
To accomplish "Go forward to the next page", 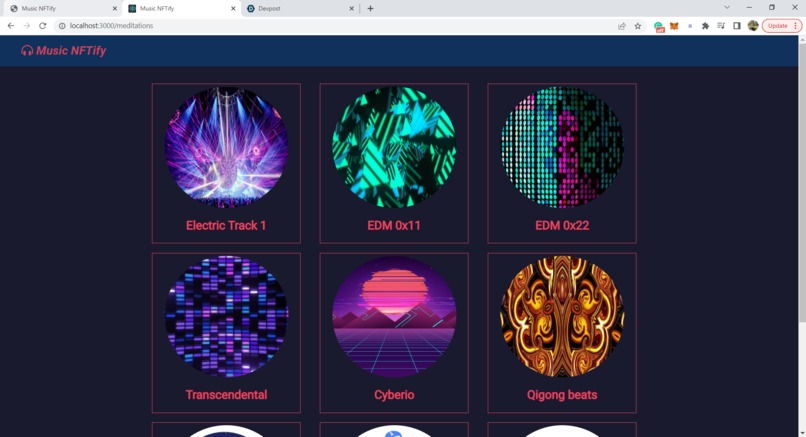I will (x=27, y=26).
